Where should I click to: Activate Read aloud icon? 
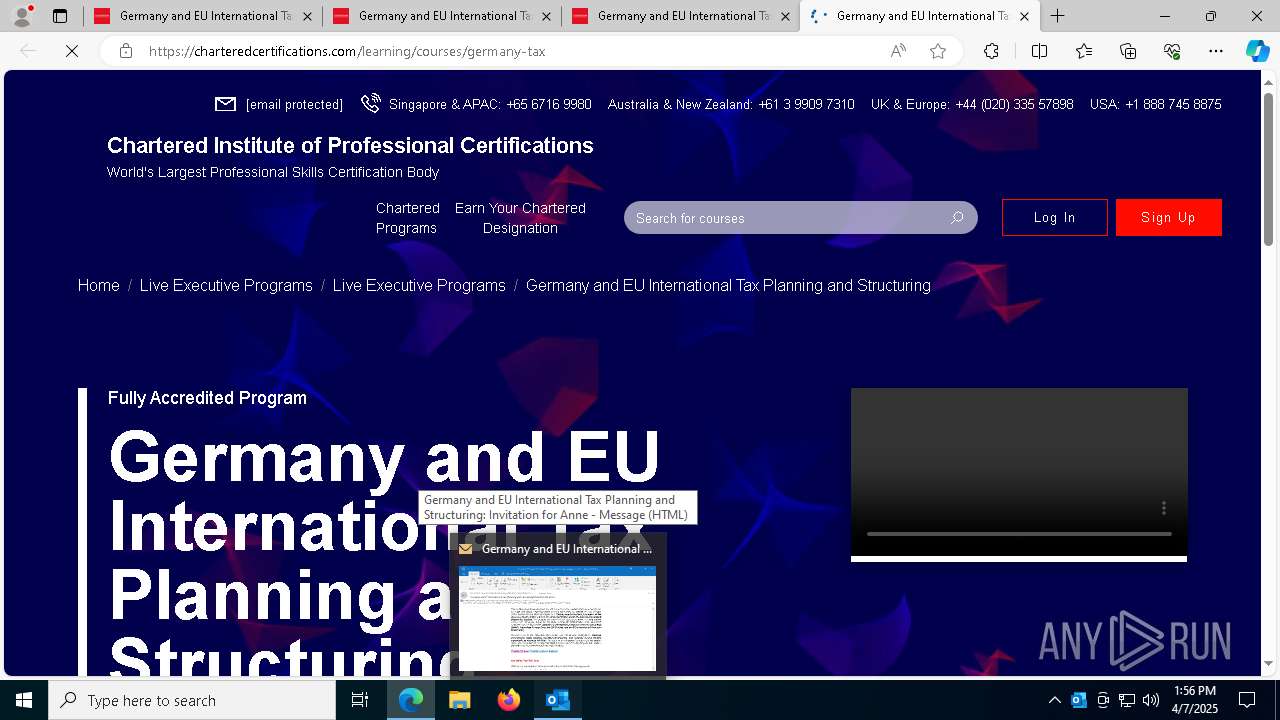[898, 51]
